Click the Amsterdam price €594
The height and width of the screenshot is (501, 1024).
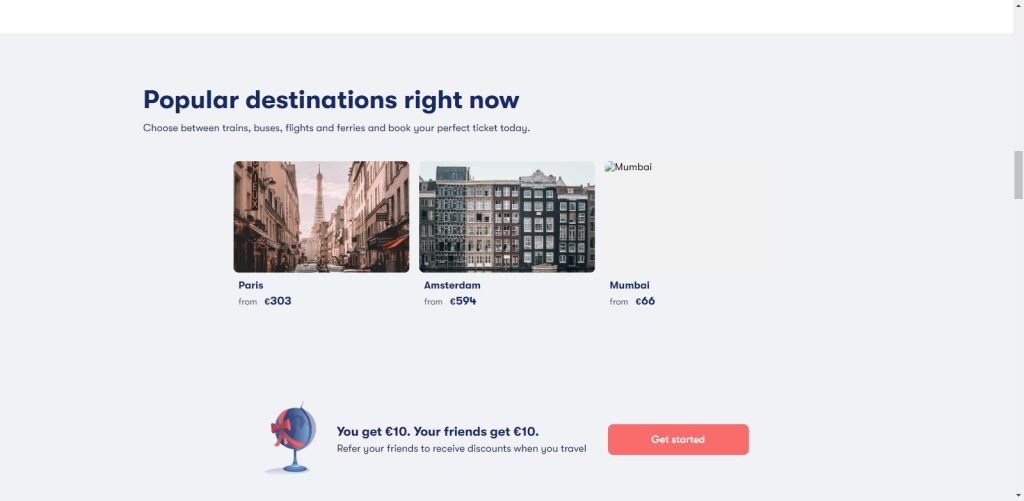[463, 301]
